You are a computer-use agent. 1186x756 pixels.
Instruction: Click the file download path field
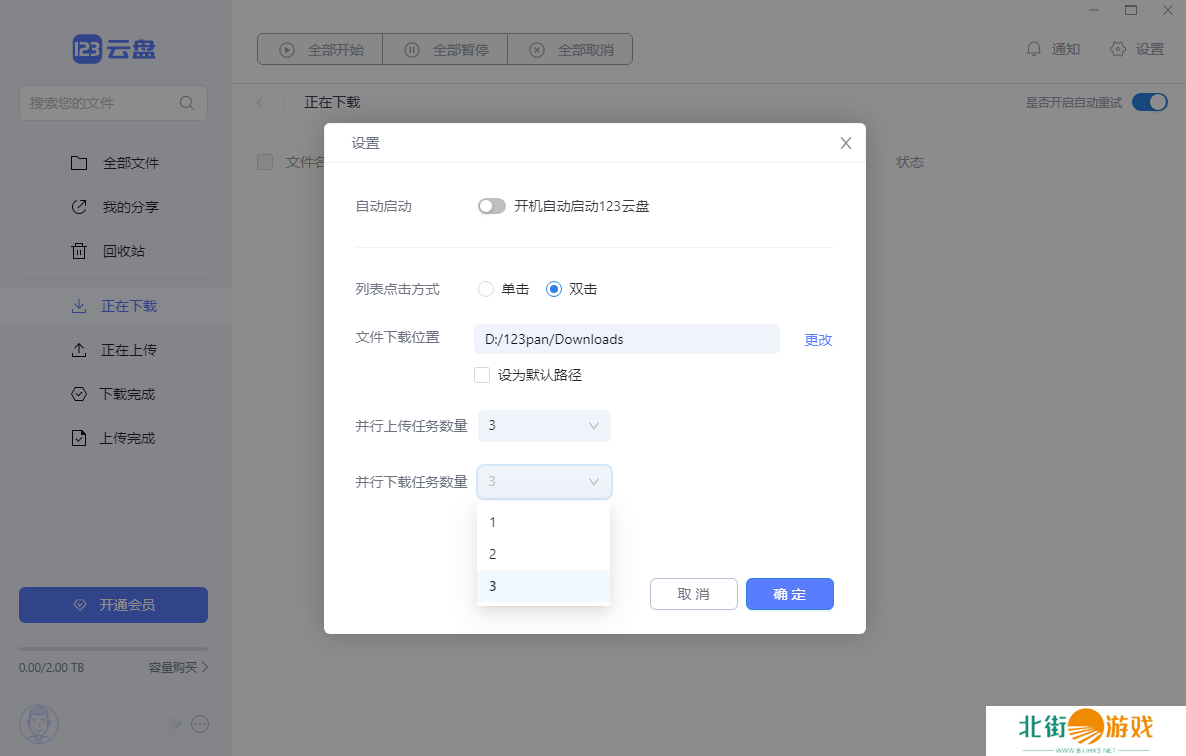coord(626,339)
